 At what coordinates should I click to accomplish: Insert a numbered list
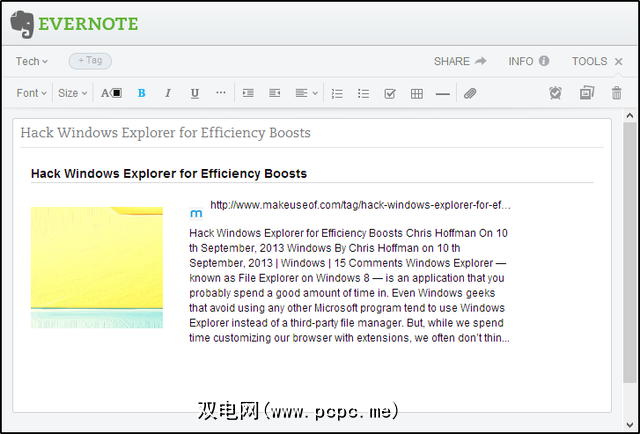(337, 94)
